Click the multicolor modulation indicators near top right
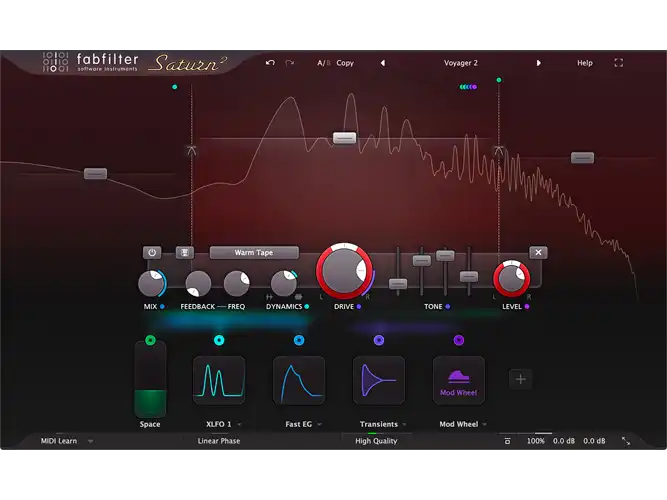Image resolution: width=667 pixels, height=500 pixels. click(x=468, y=87)
